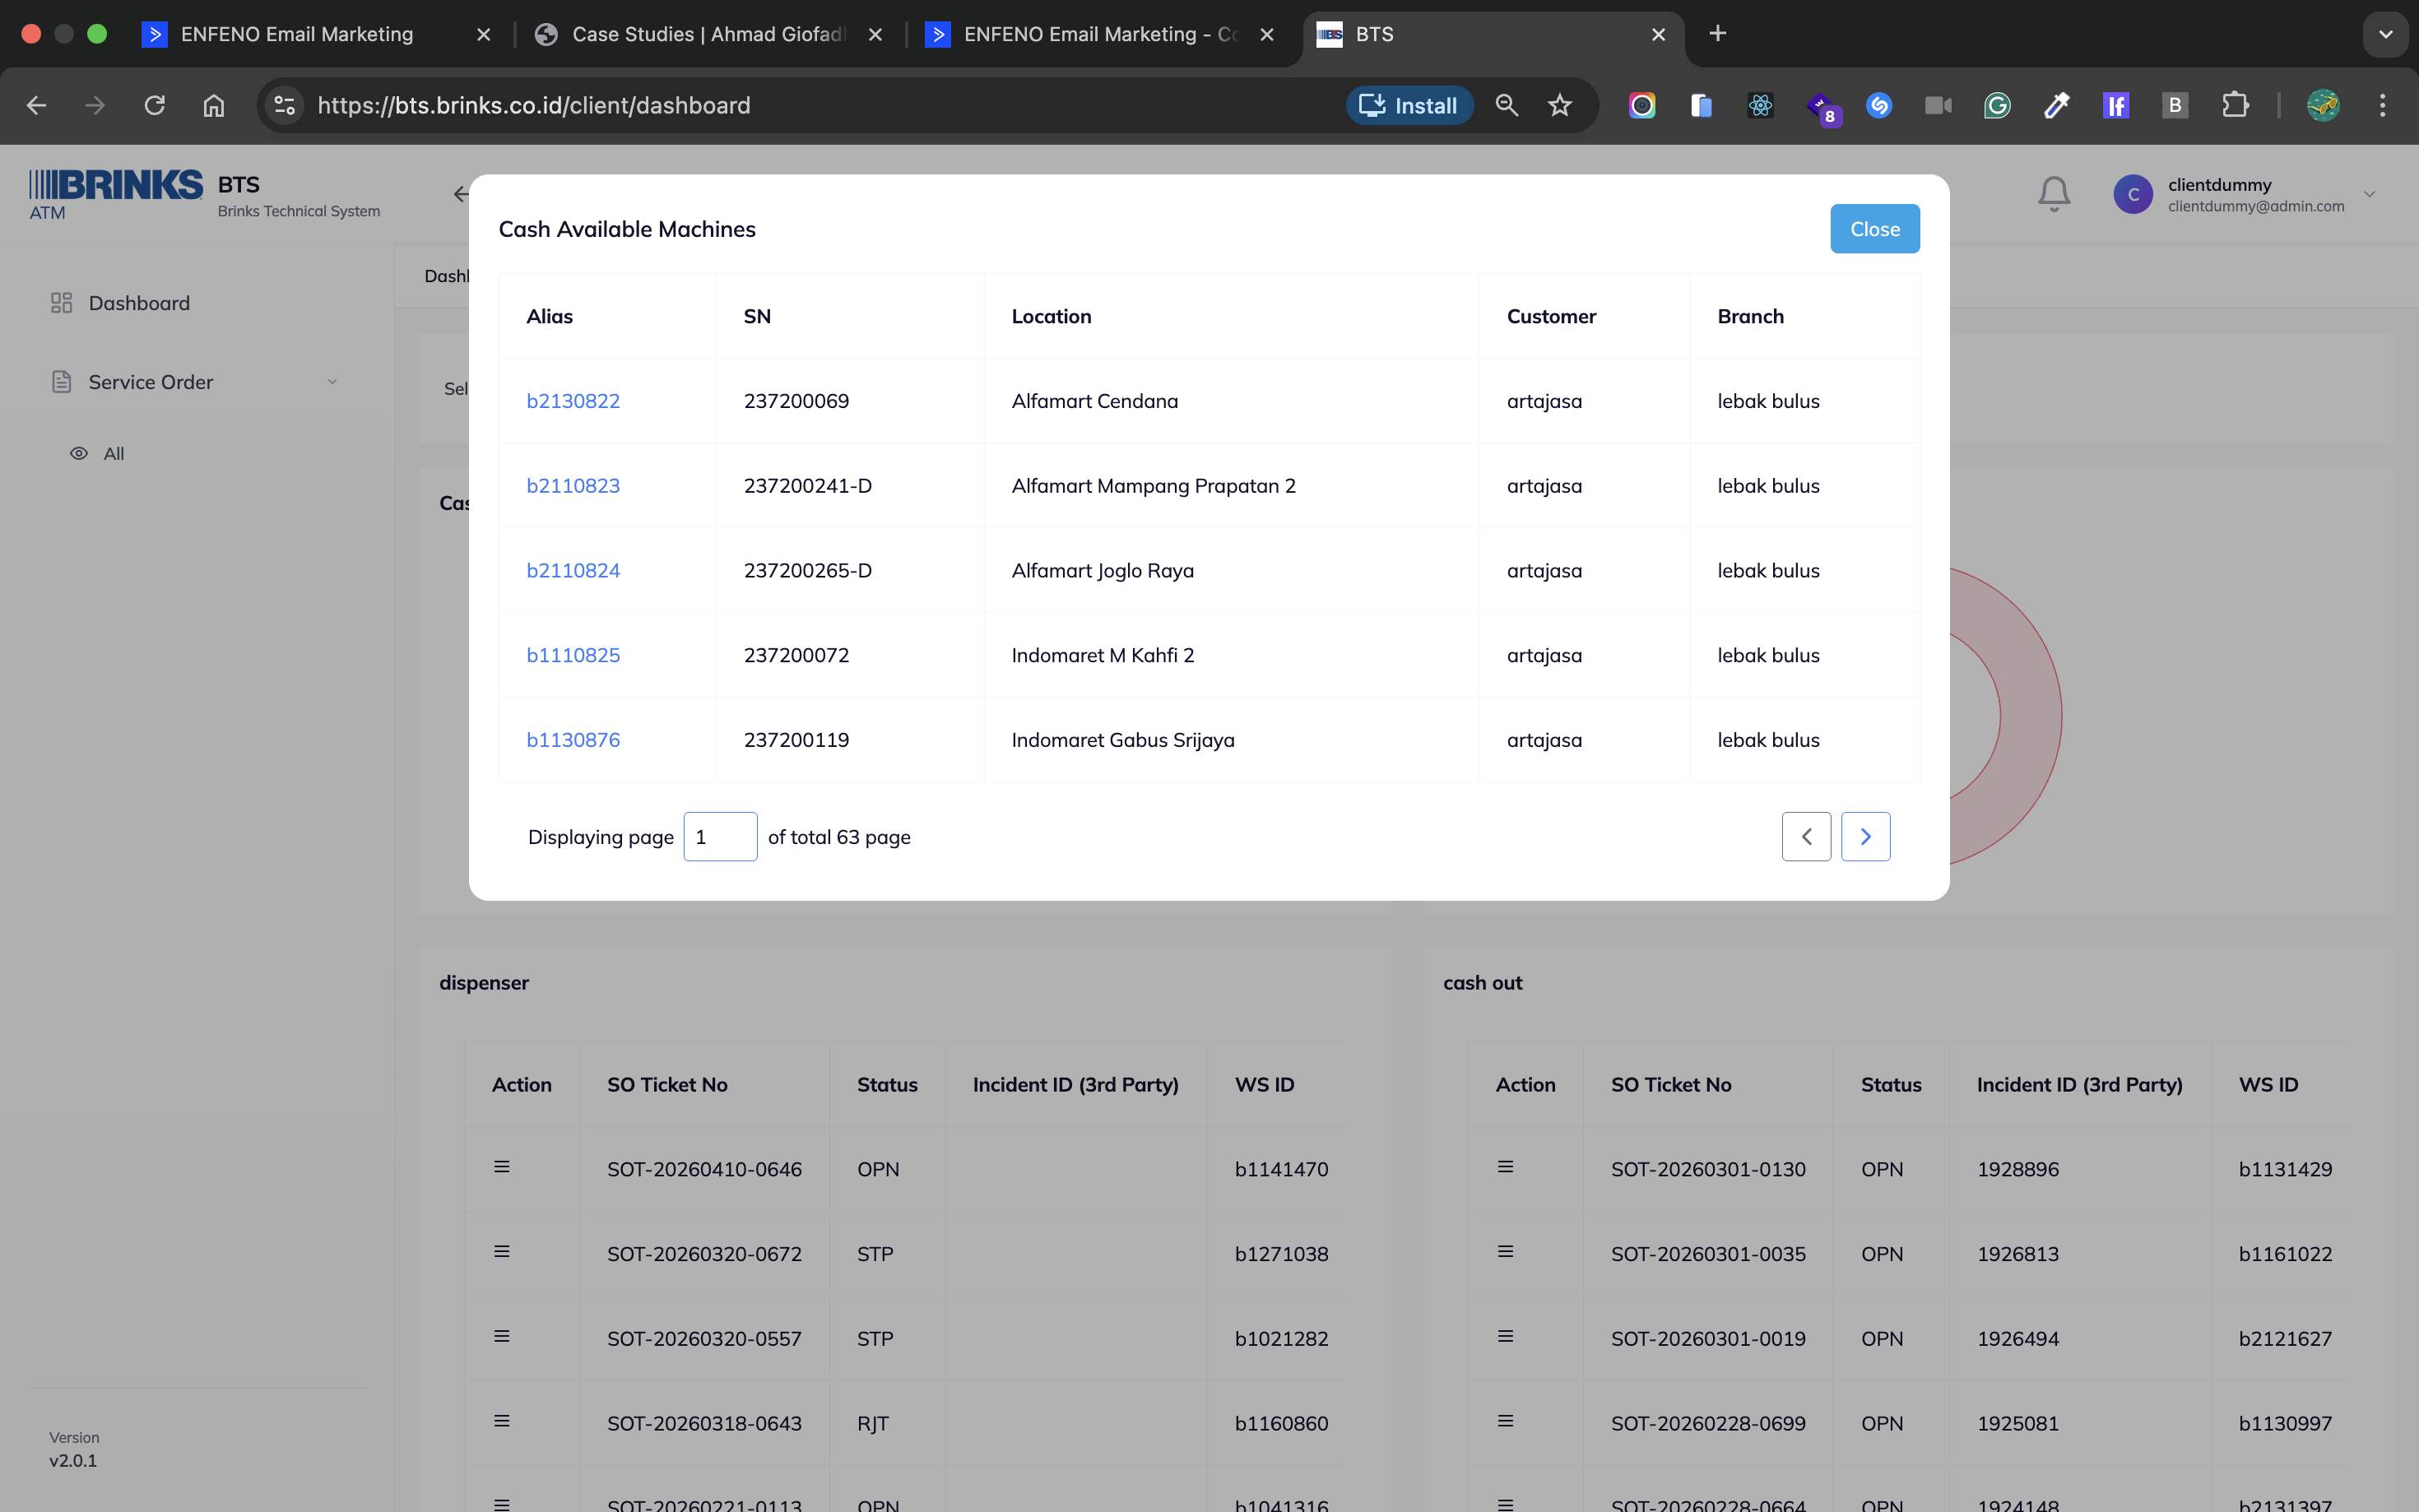Click the eye icon beside All
The image size is (2419, 1512).
78,453
